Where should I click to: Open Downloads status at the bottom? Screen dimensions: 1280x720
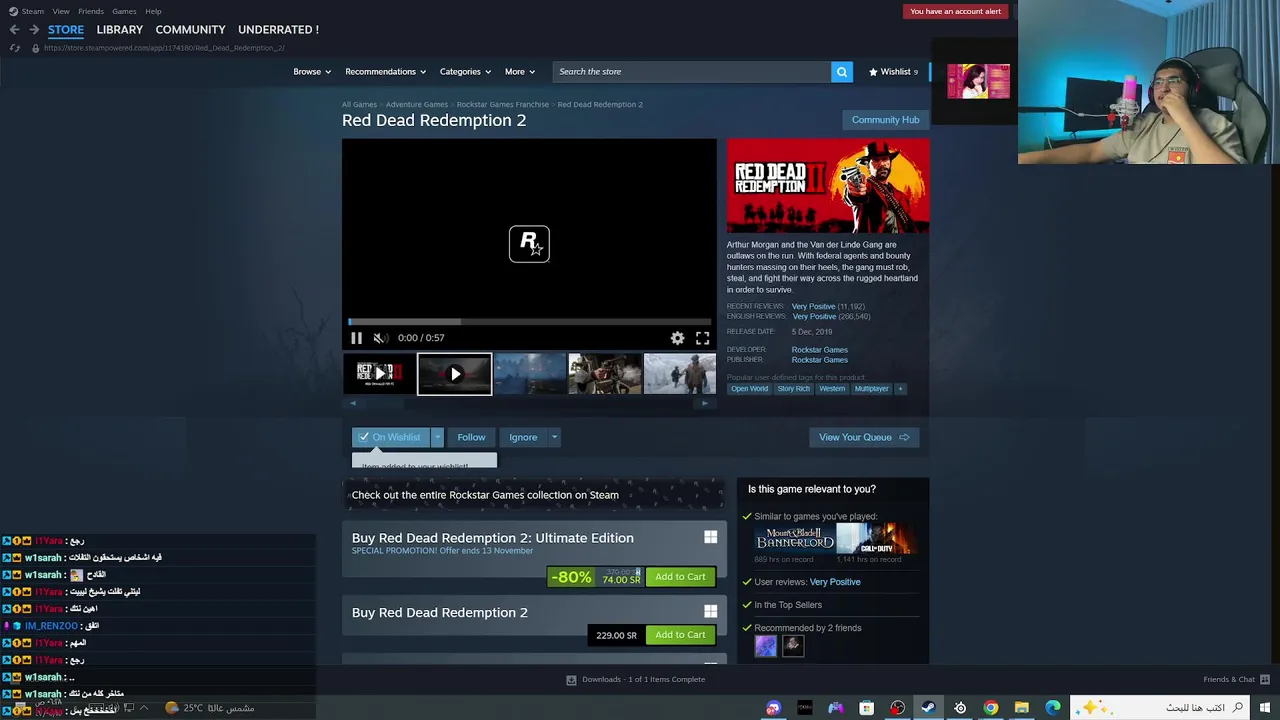click(636, 680)
